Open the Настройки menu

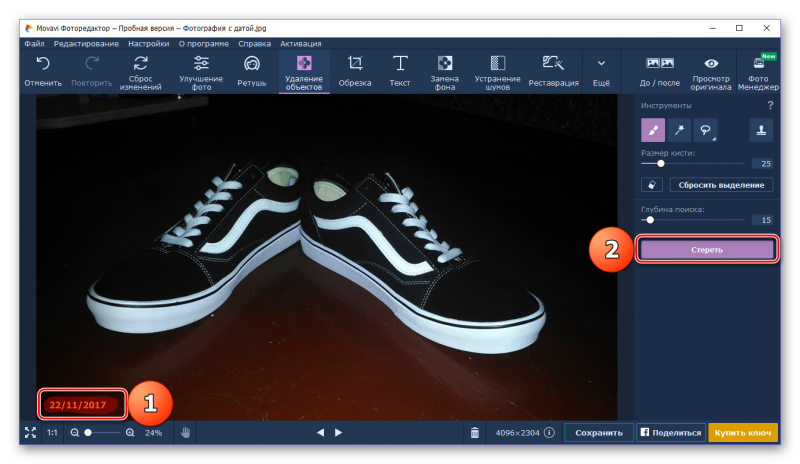tap(148, 44)
